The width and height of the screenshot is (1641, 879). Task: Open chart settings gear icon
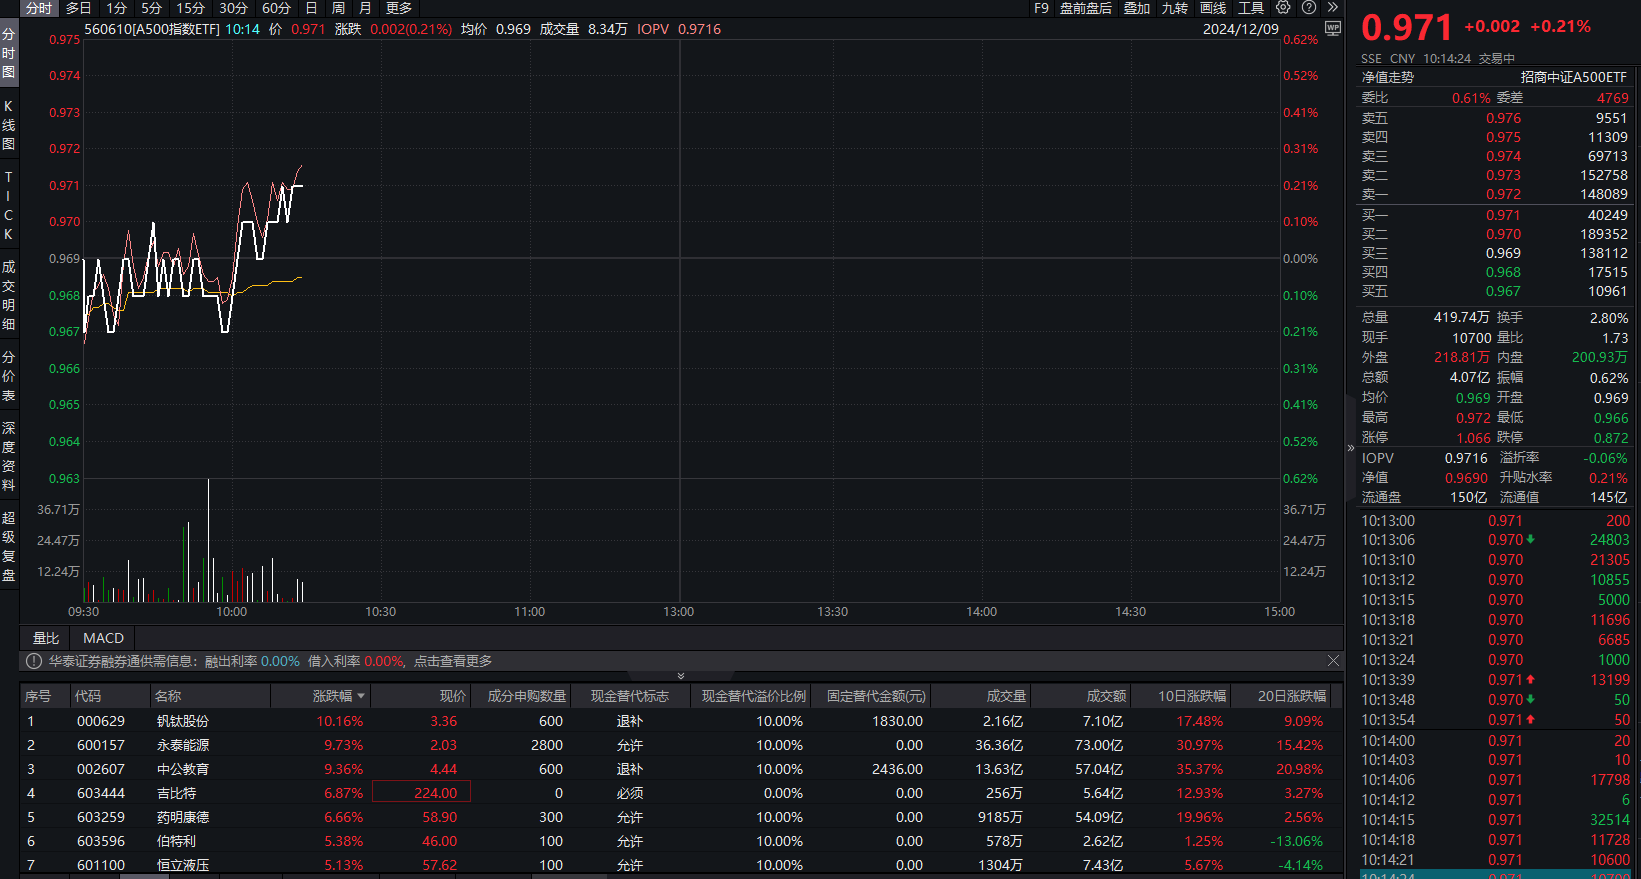pyautogui.click(x=1283, y=8)
